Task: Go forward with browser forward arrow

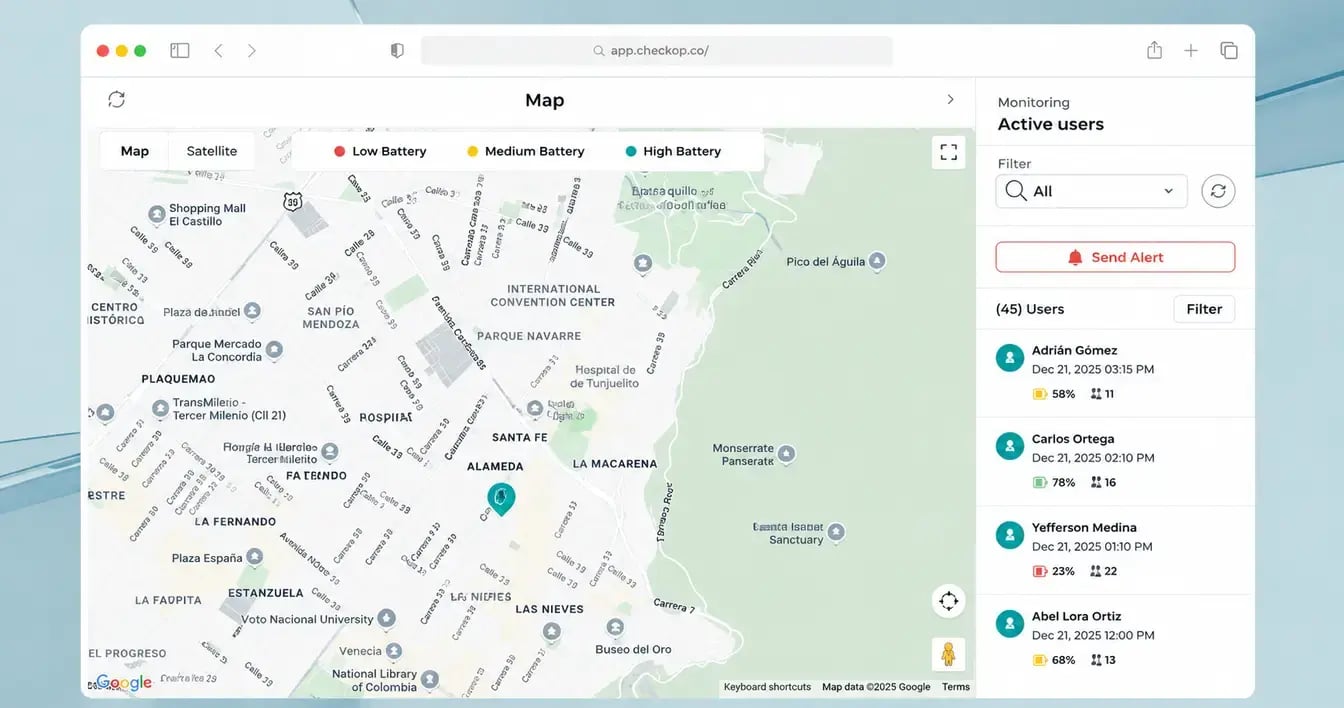Action: pyautogui.click(x=251, y=50)
